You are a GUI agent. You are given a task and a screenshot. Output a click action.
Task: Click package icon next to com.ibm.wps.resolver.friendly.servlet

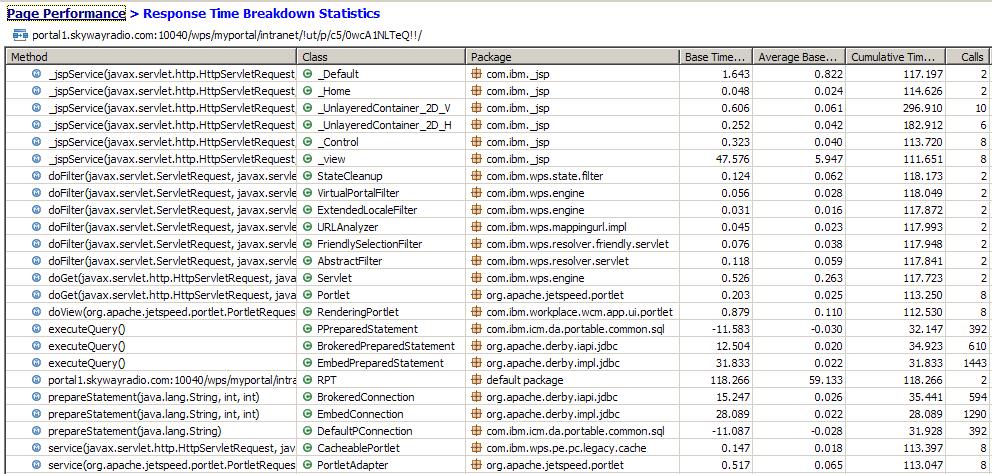[476, 244]
